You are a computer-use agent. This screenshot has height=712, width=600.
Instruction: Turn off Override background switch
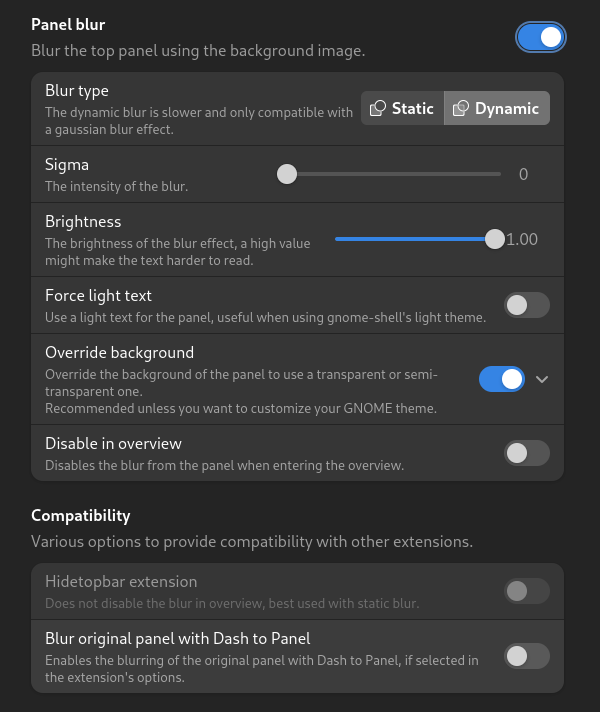[502, 379]
